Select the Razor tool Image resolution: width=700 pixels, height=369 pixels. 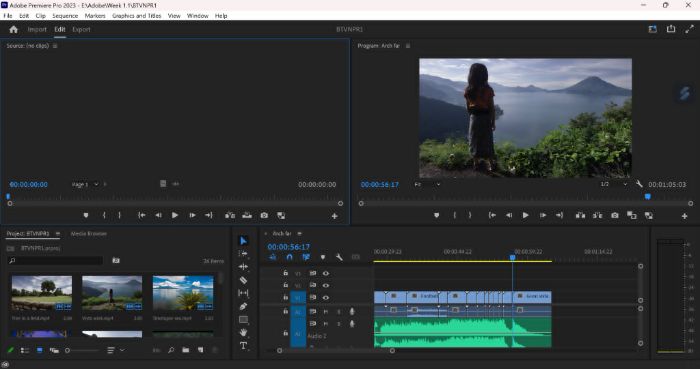[x=243, y=280]
